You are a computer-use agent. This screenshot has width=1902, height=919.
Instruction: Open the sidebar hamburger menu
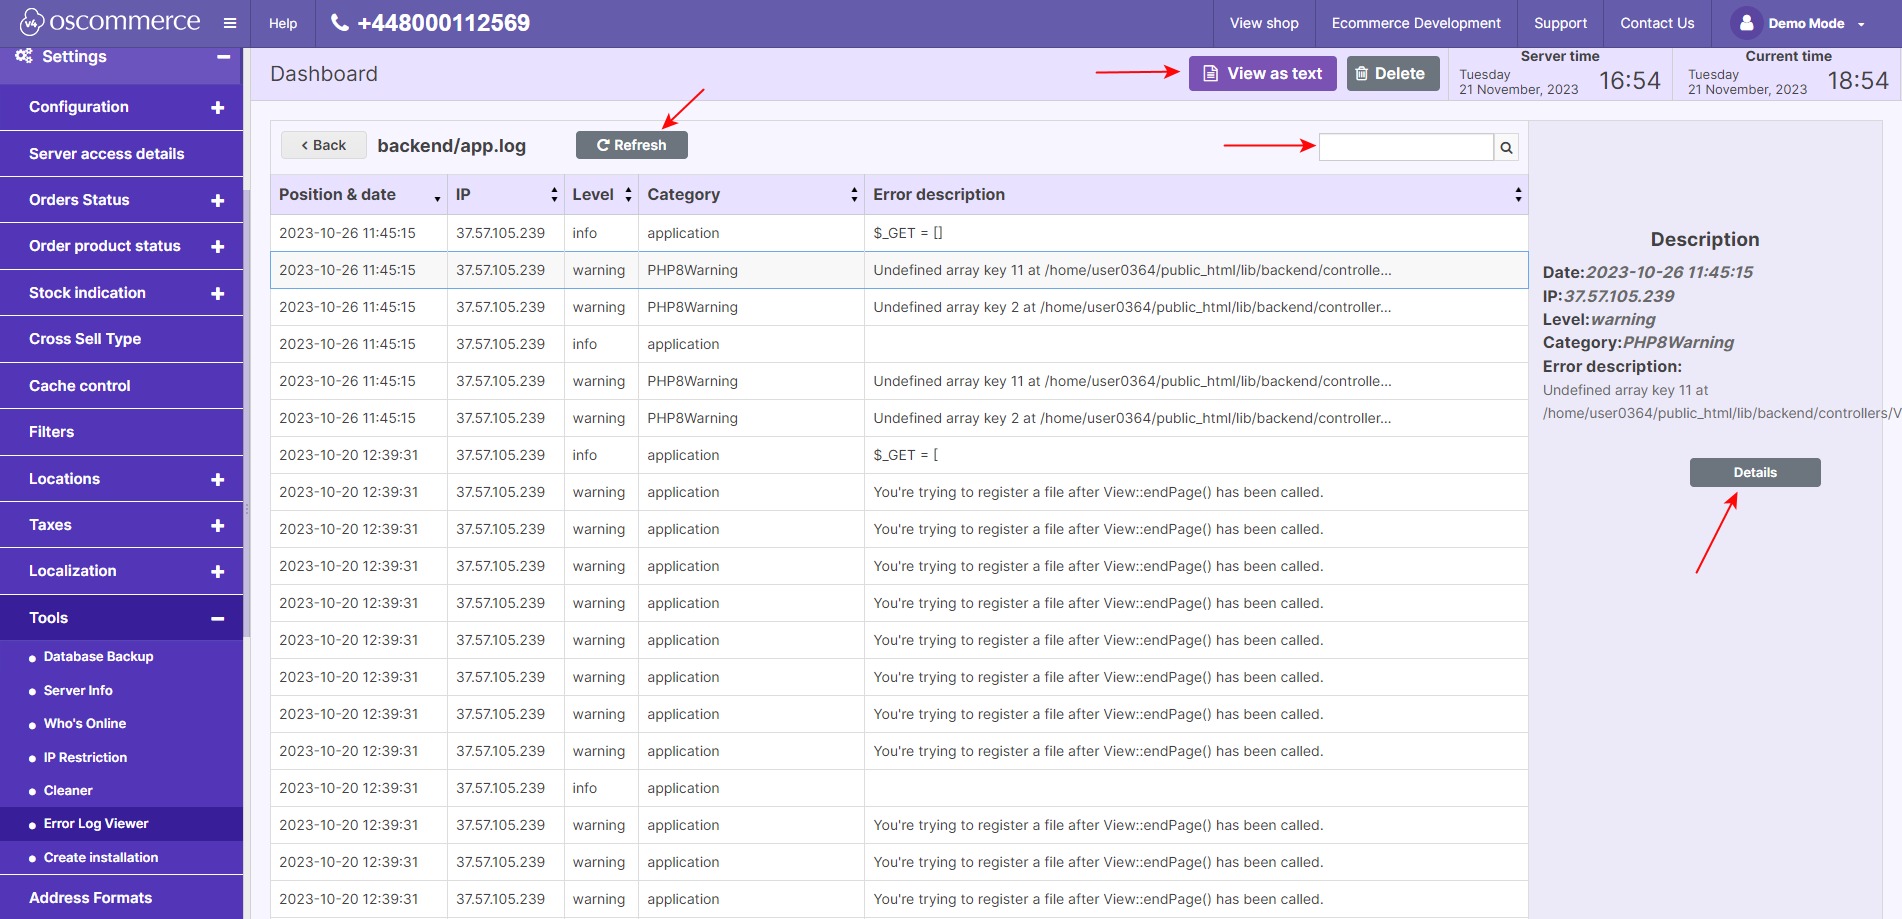(x=229, y=22)
